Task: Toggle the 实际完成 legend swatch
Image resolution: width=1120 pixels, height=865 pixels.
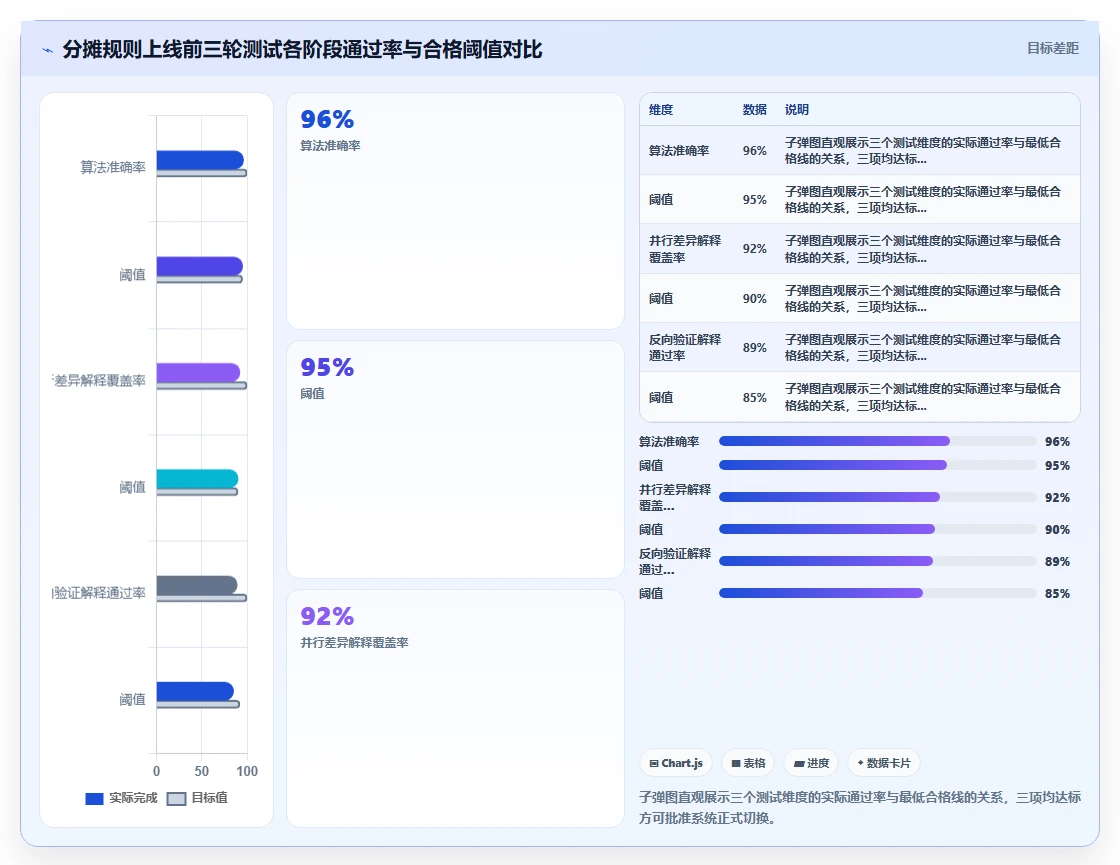Action: pyautogui.click(x=94, y=799)
